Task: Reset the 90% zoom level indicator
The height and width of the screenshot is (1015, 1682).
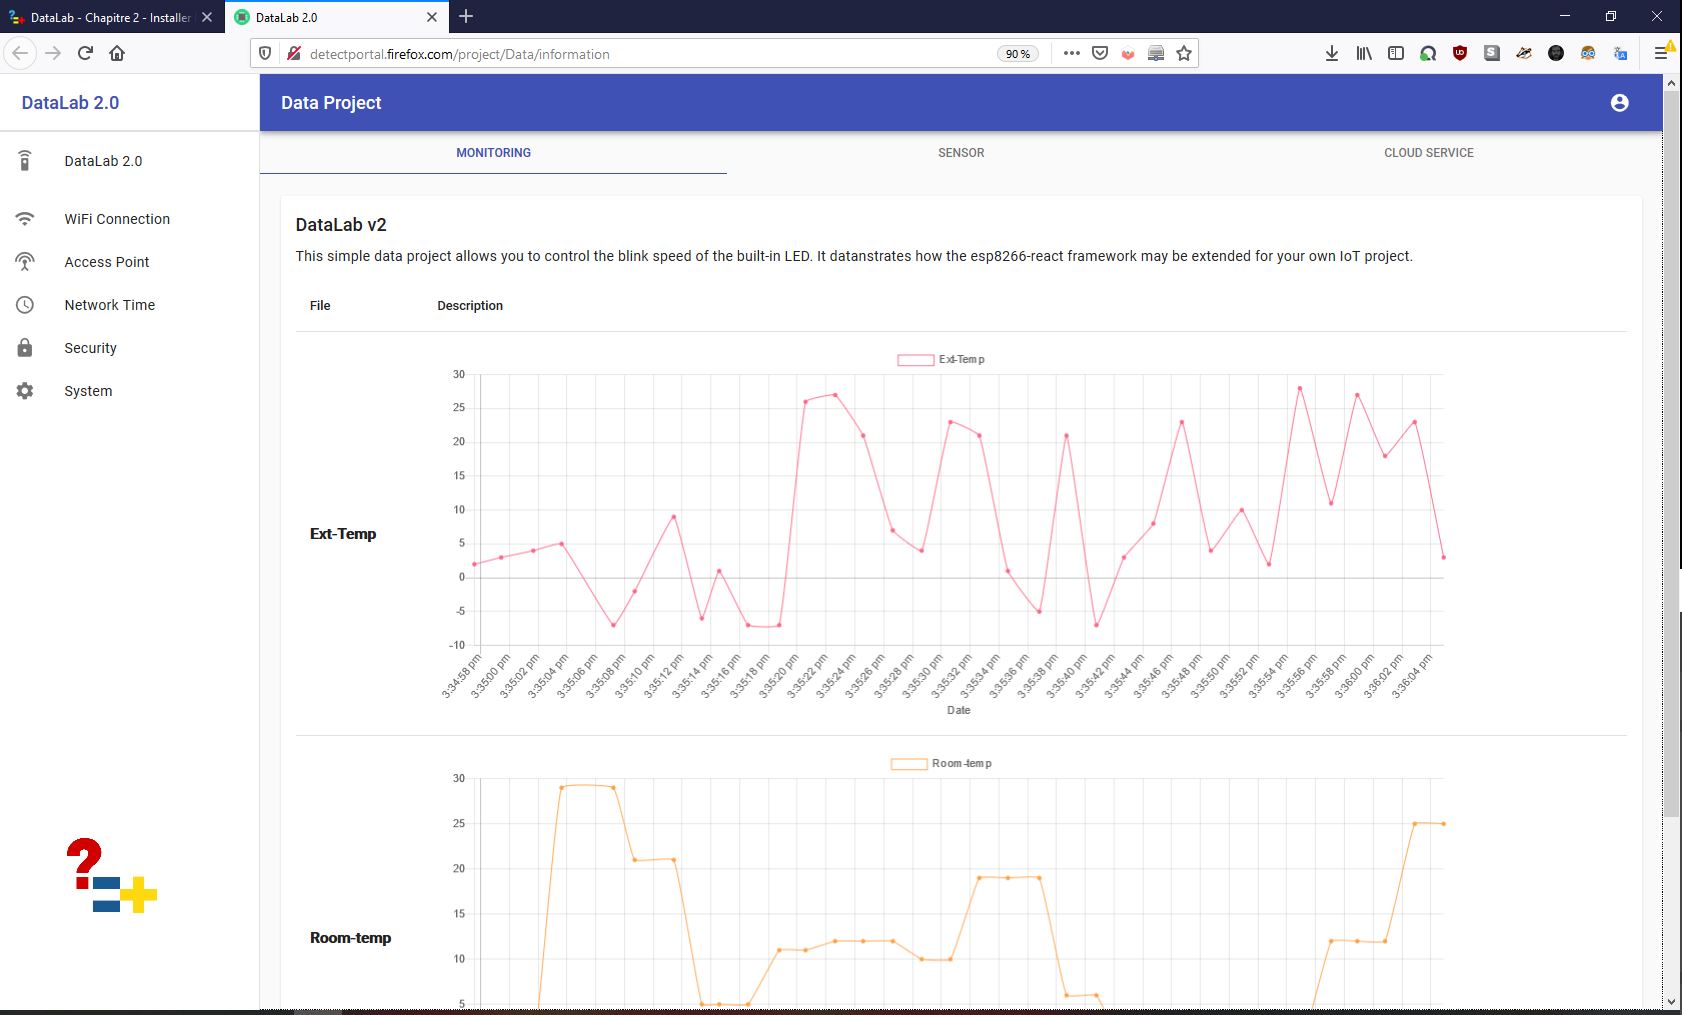Action: click(x=1017, y=54)
